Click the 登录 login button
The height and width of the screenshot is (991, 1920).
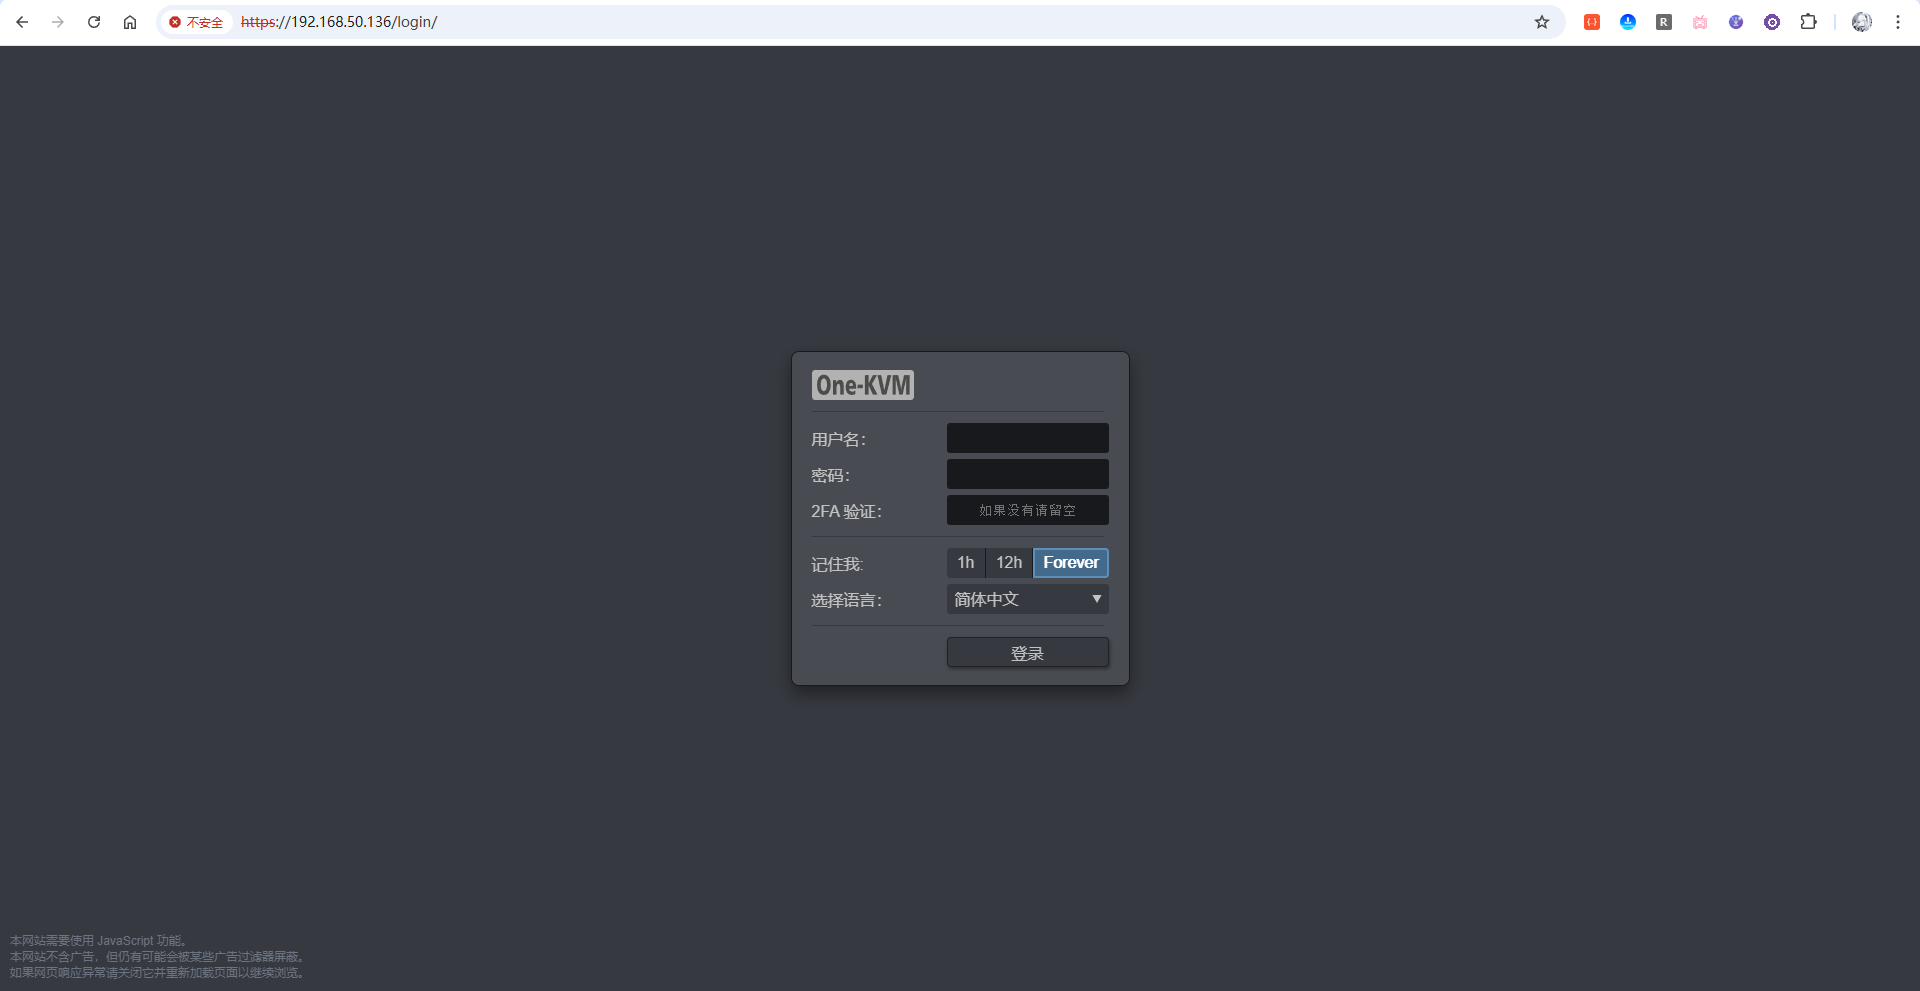1027,652
